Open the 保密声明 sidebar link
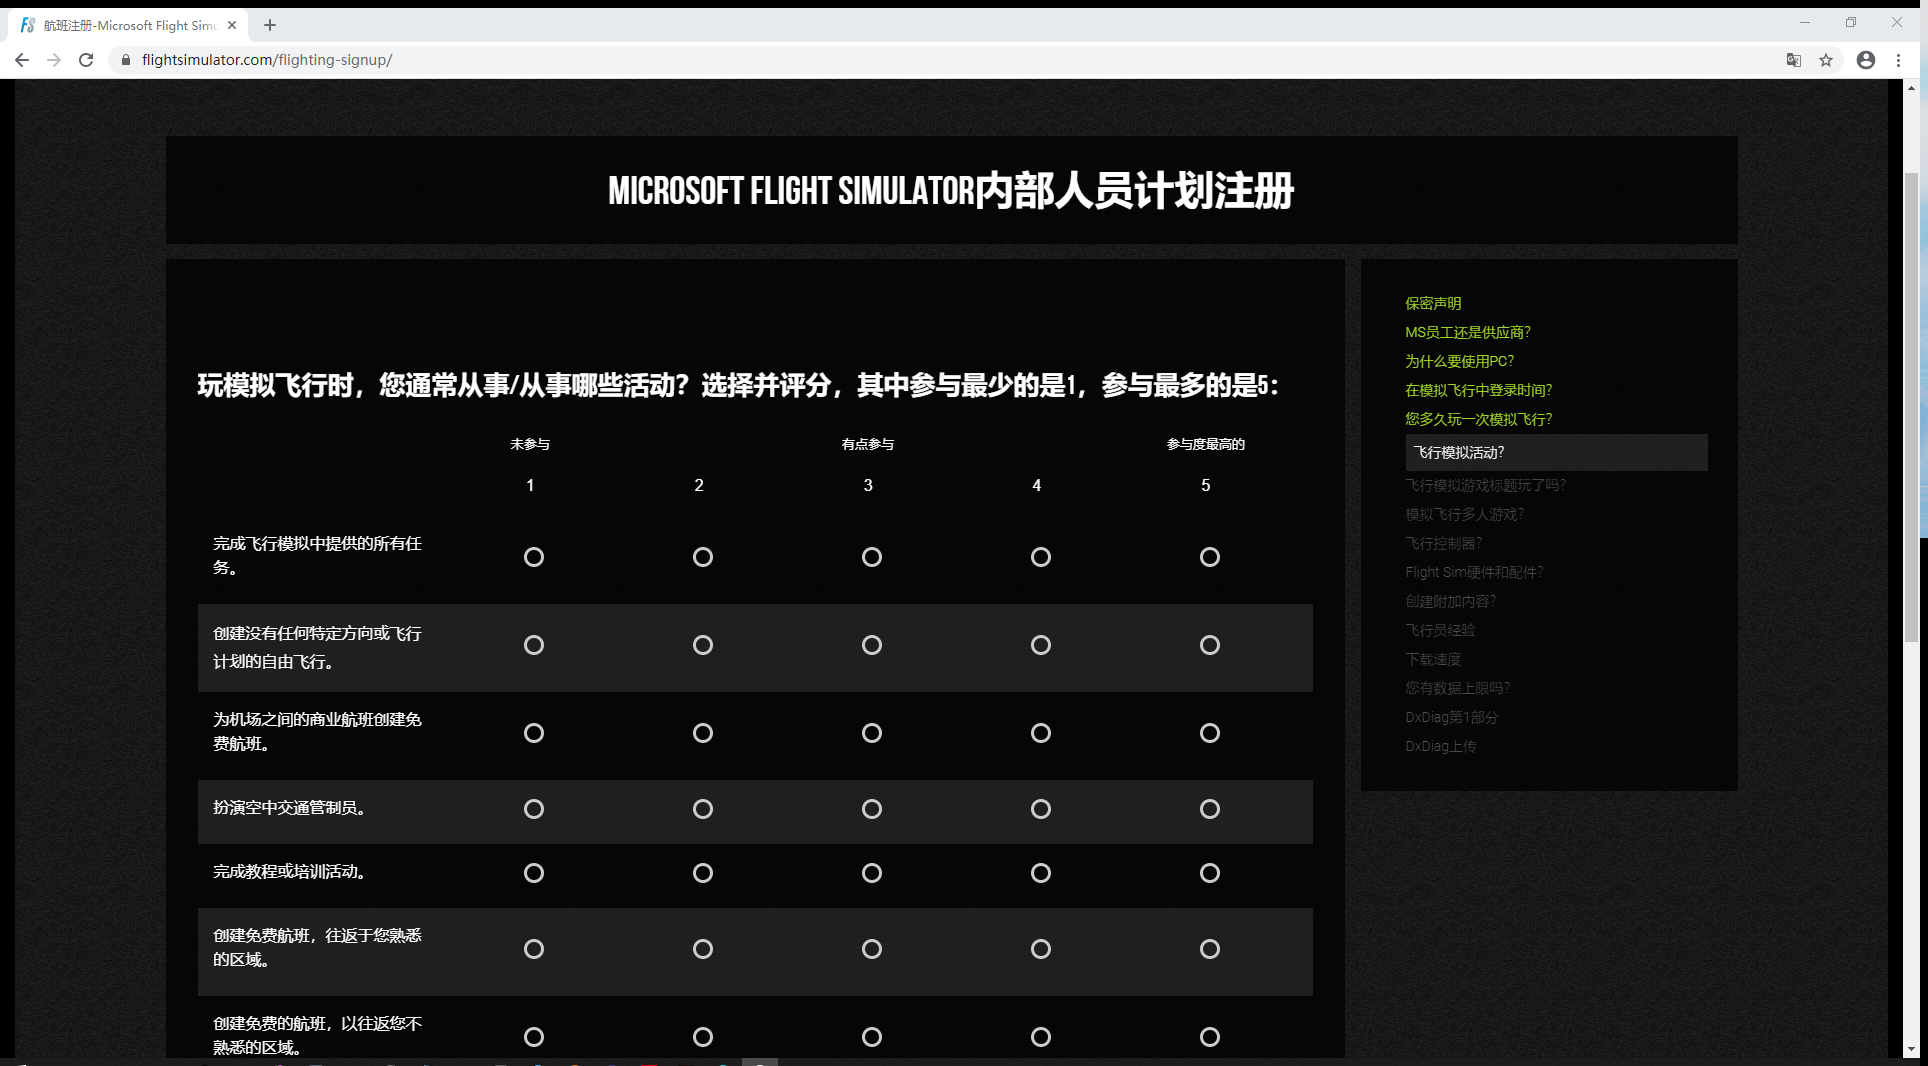Image resolution: width=1928 pixels, height=1066 pixels. pos(1433,303)
